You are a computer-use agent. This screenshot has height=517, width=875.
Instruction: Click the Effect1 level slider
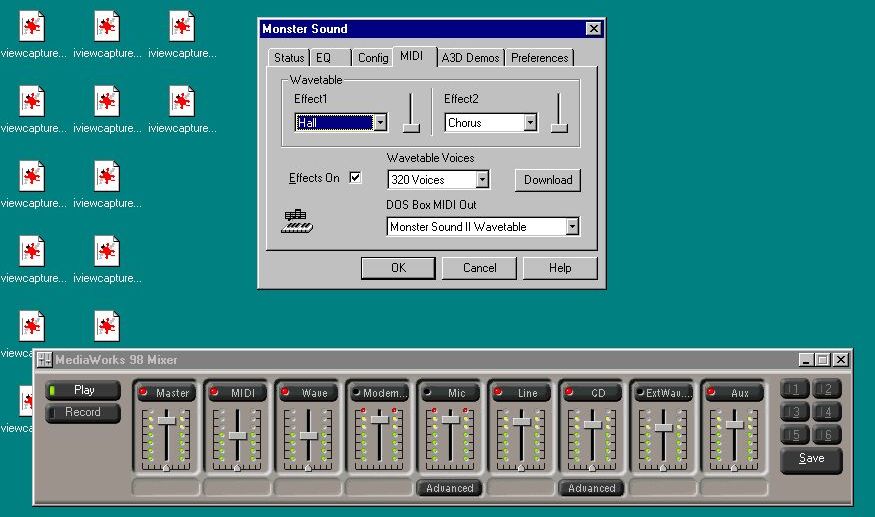click(411, 128)
